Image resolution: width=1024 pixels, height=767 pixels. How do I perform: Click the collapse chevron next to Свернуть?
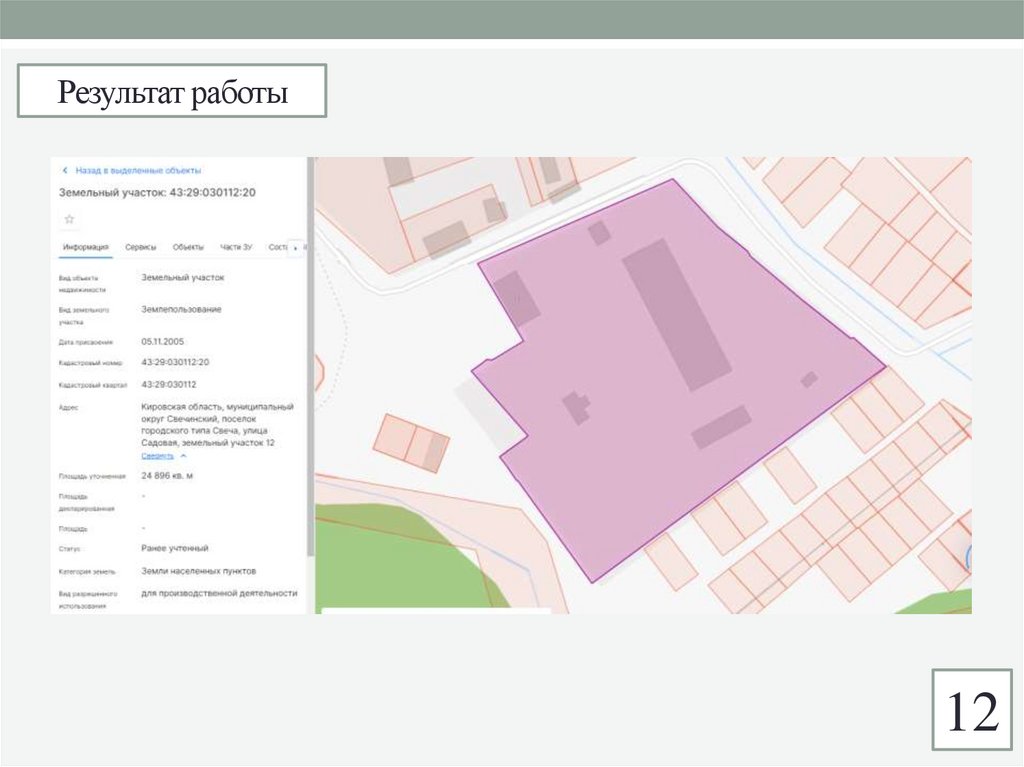click(183, 455)
